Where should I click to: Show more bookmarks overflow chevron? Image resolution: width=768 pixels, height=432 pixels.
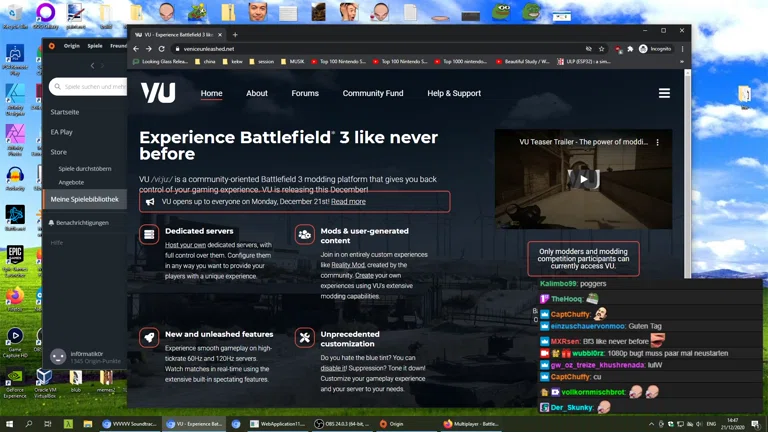pyautogui.click(x=681, y=62)
